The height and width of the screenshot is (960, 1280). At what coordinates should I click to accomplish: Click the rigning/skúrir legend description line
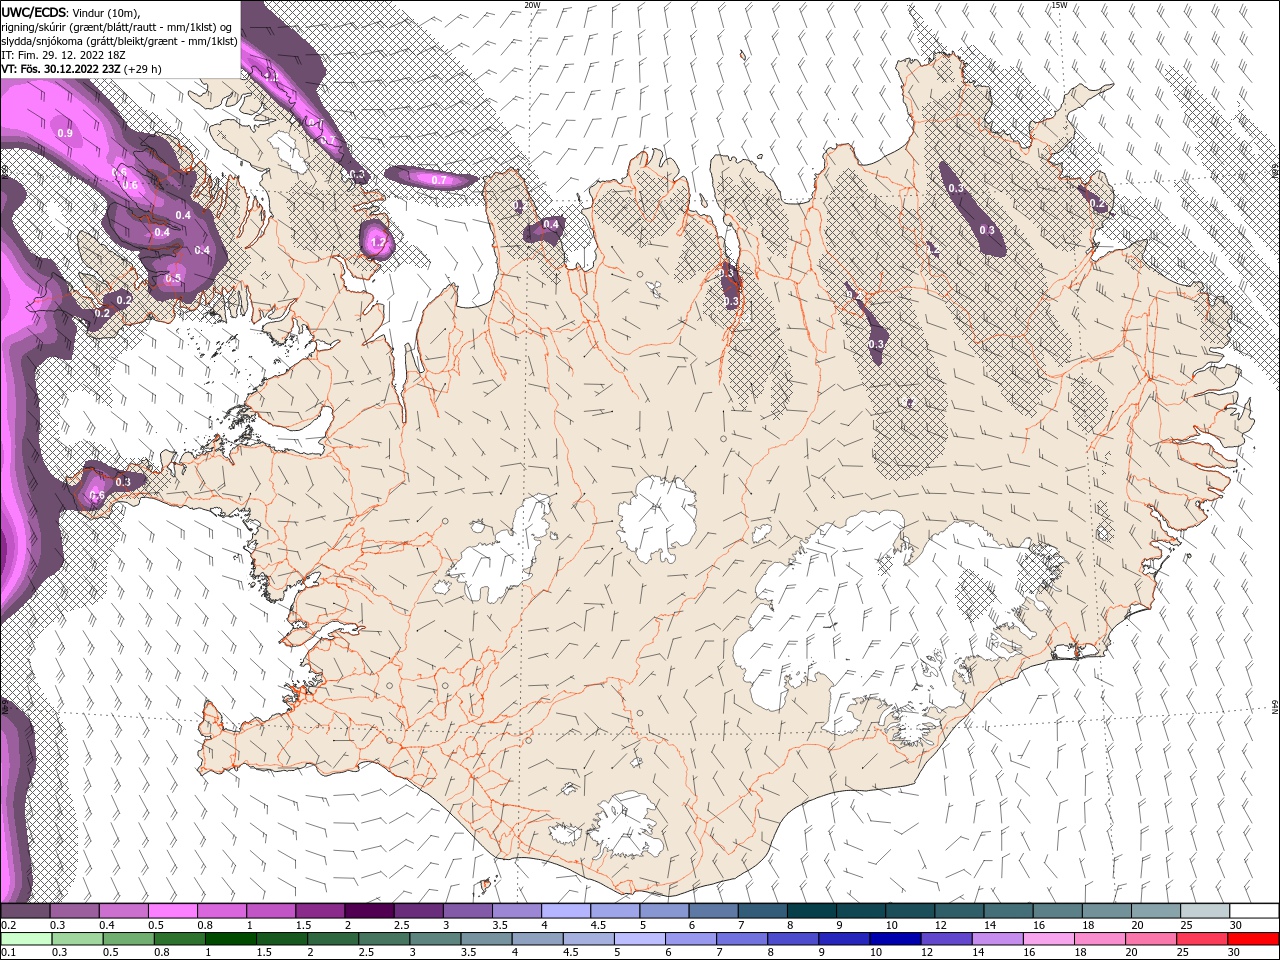[117, 27]
